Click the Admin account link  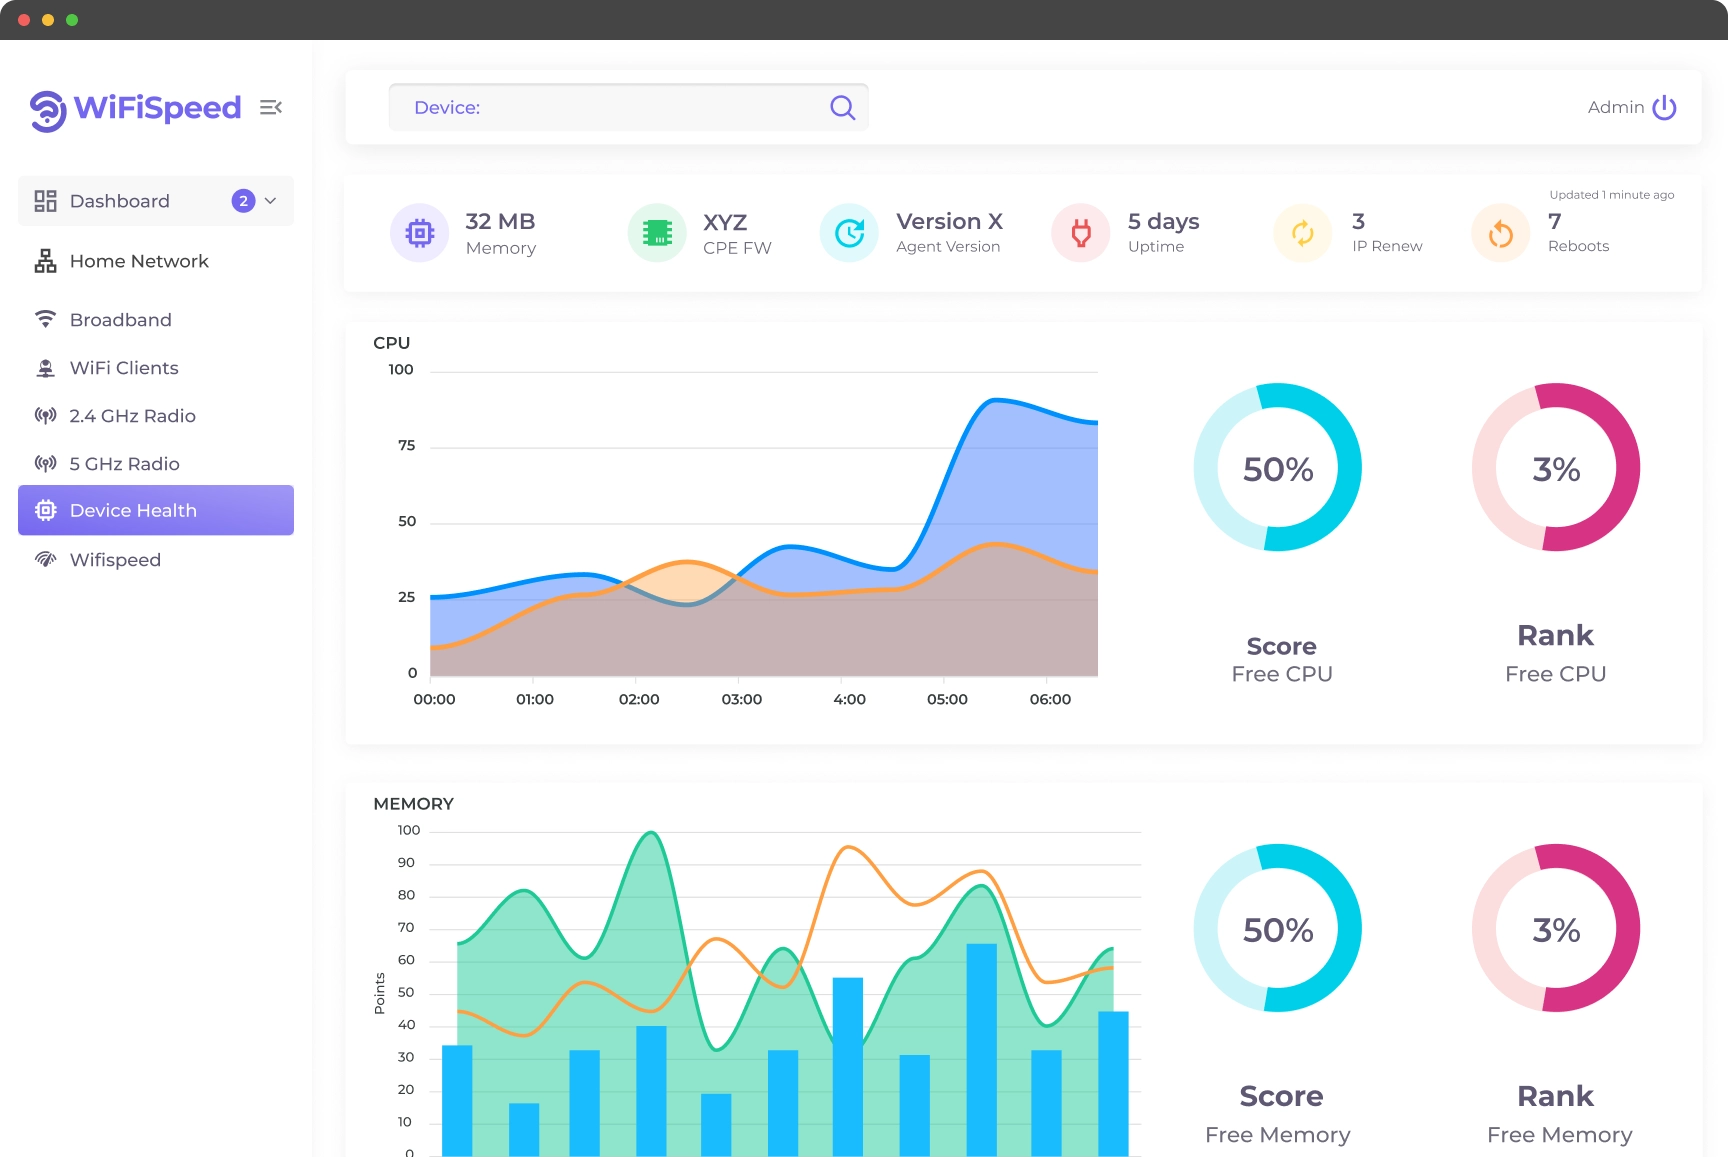[x=1616, y=107]
